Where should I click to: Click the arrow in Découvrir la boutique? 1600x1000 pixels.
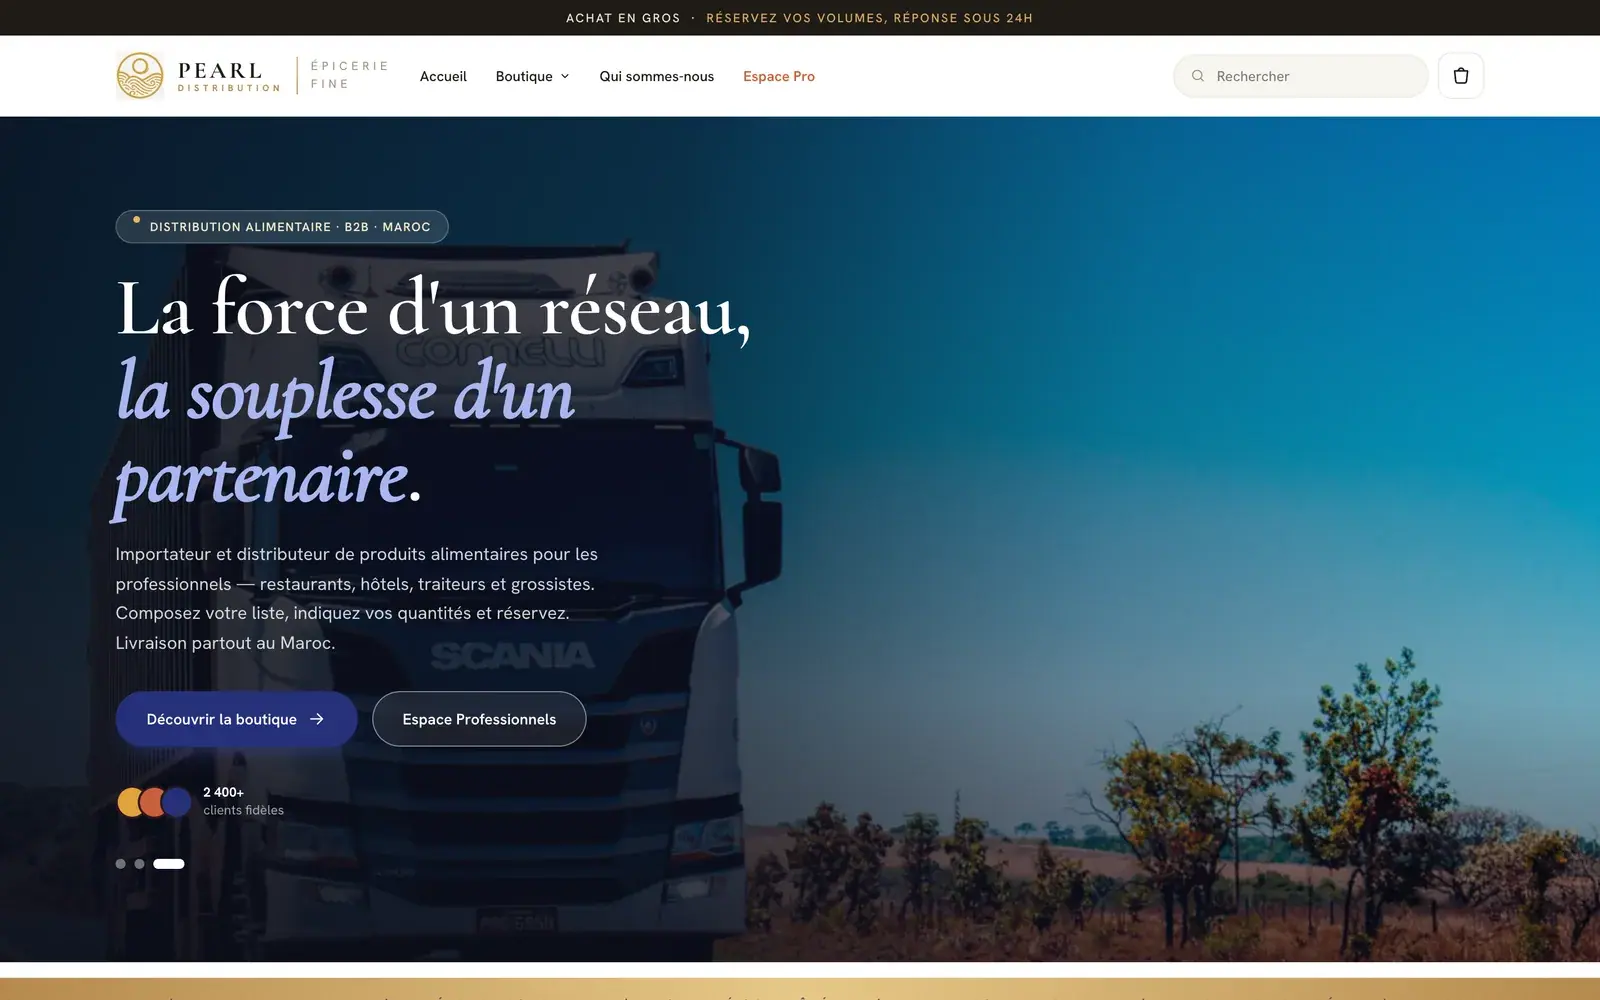coord(317,719)
